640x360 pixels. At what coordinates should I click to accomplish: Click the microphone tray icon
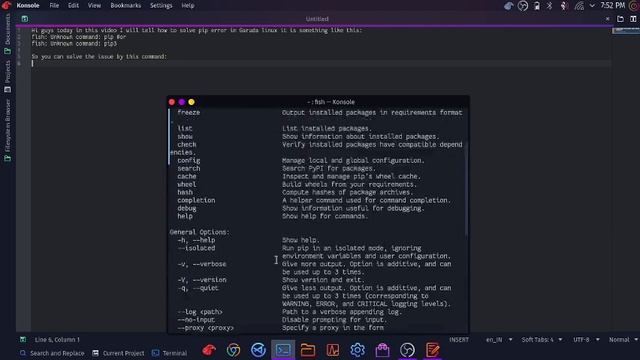pyautogui.click(x=564, y=6)
